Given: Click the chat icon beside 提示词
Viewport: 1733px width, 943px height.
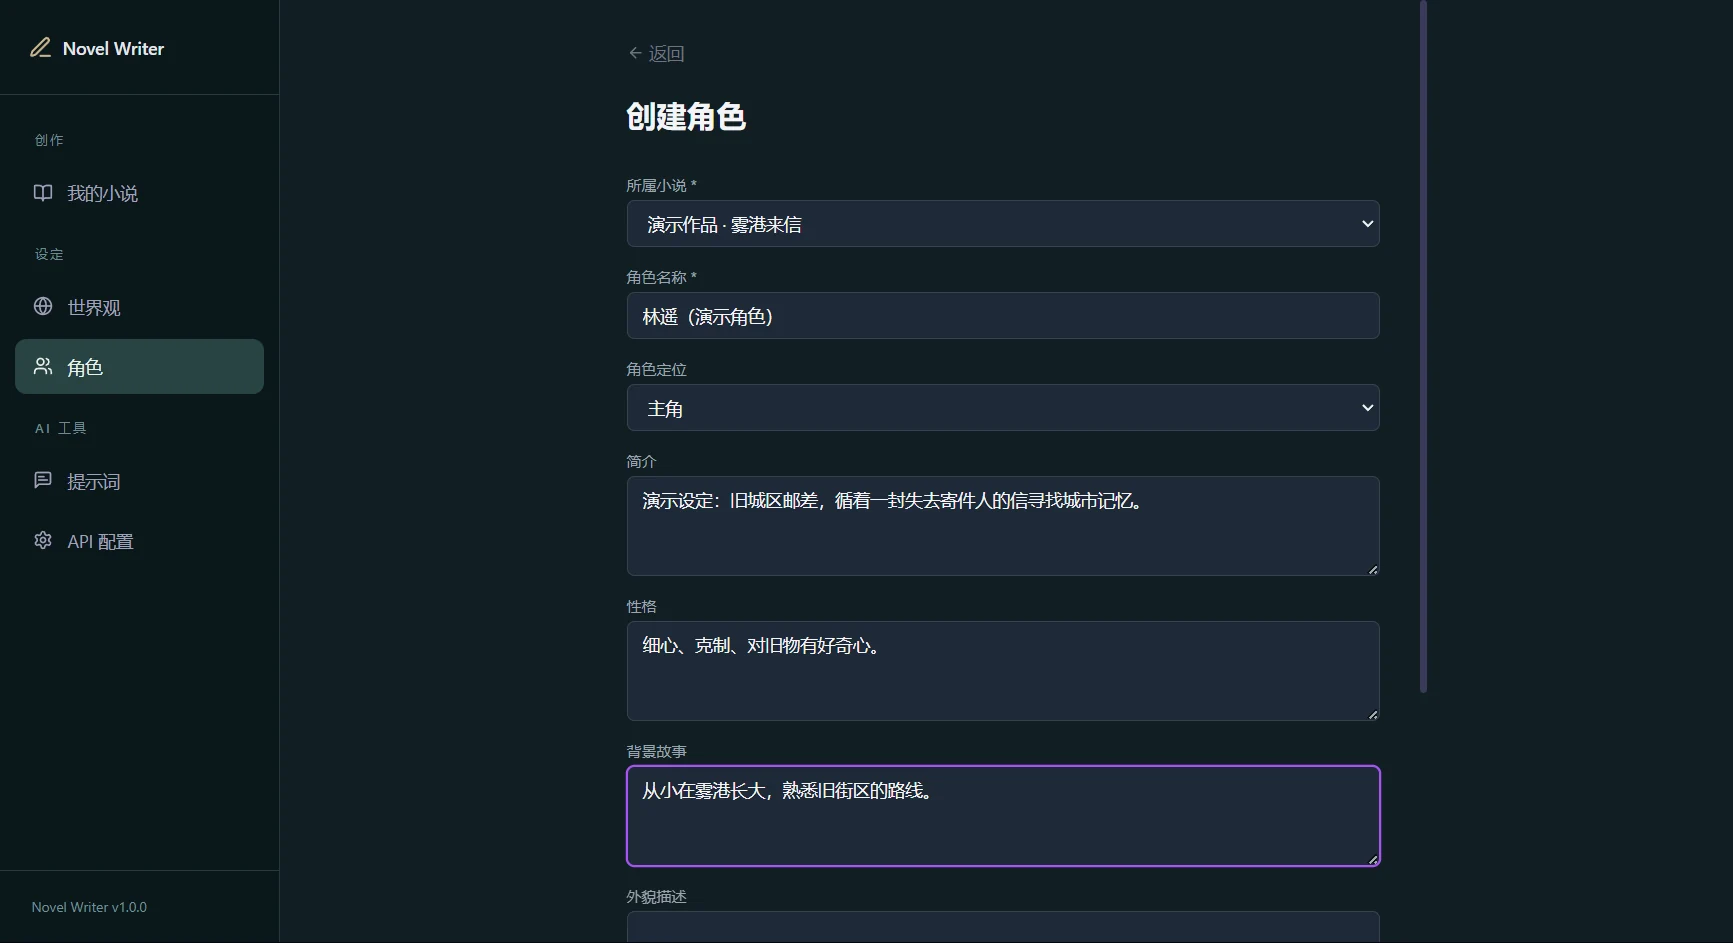Looking at the screenshot, I should [43, 480].
